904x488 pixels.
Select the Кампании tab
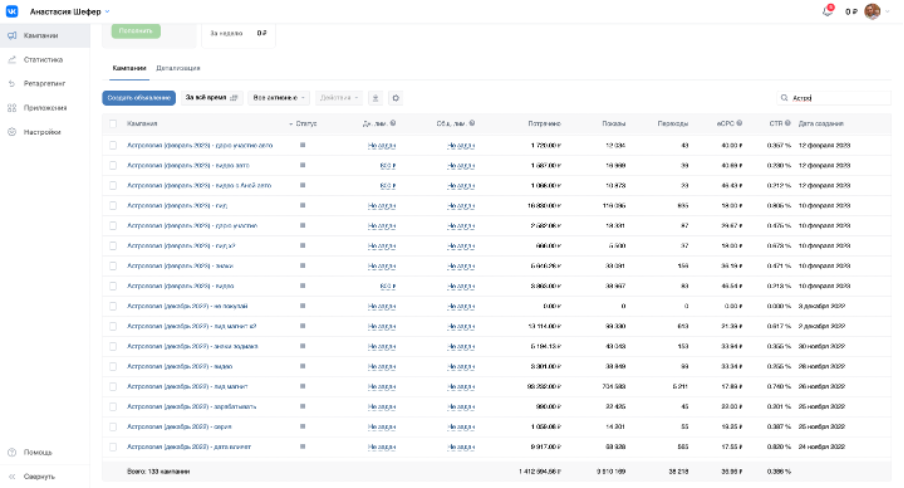tap(129, 67)
